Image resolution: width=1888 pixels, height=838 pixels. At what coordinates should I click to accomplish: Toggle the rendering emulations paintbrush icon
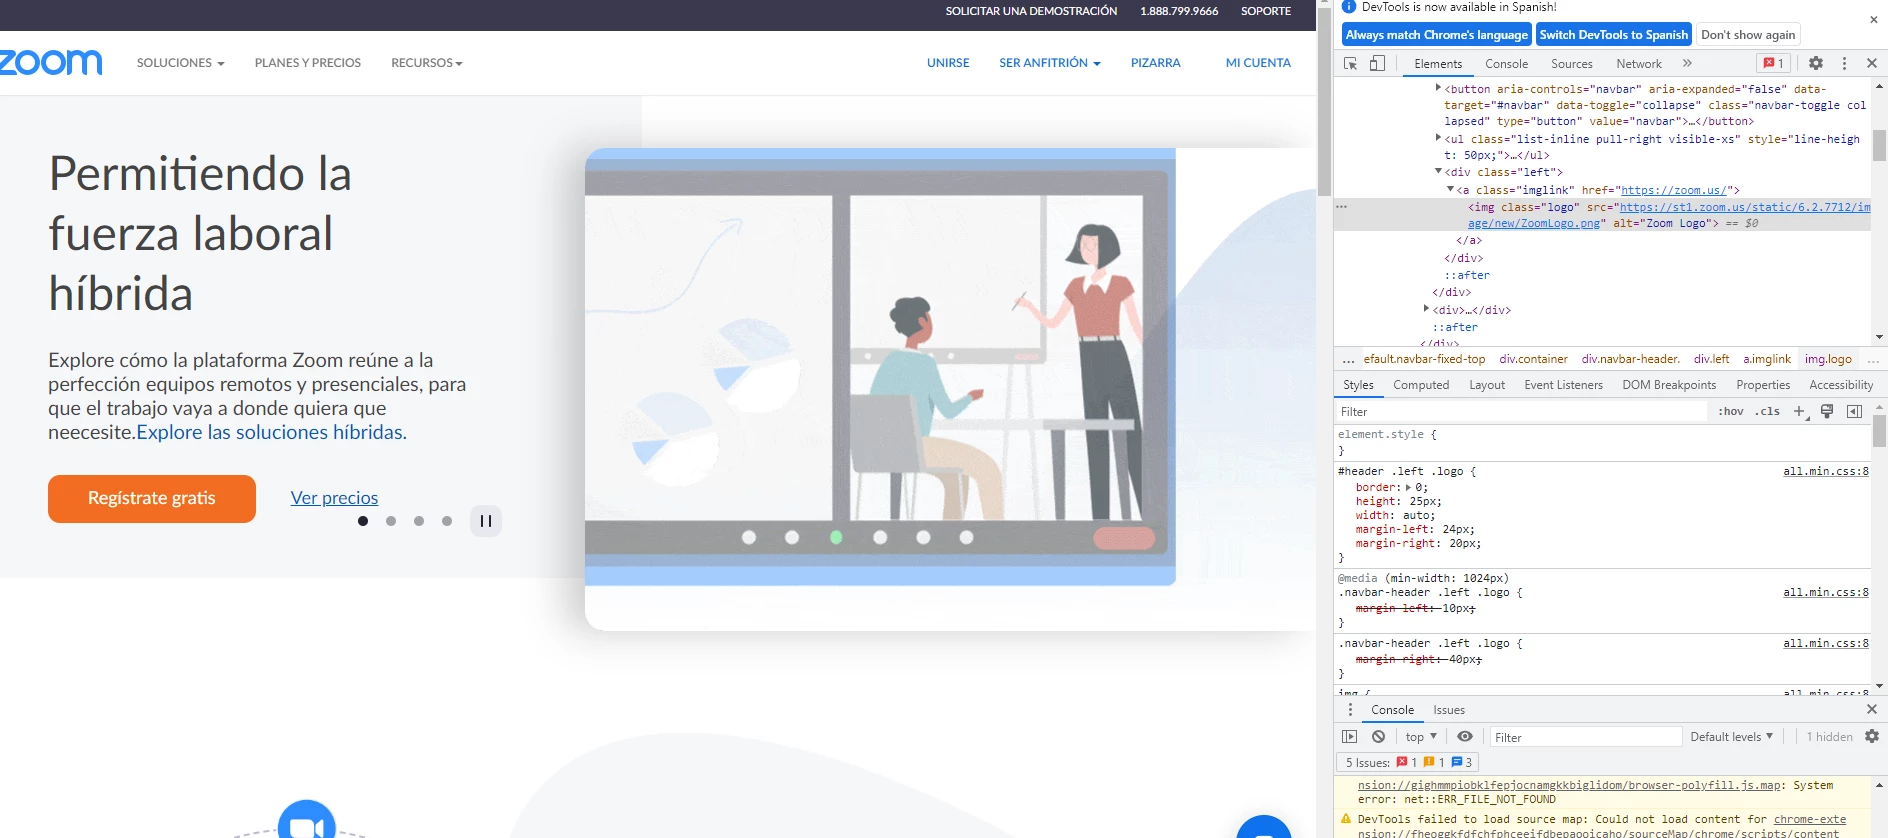click(1827, 411)
